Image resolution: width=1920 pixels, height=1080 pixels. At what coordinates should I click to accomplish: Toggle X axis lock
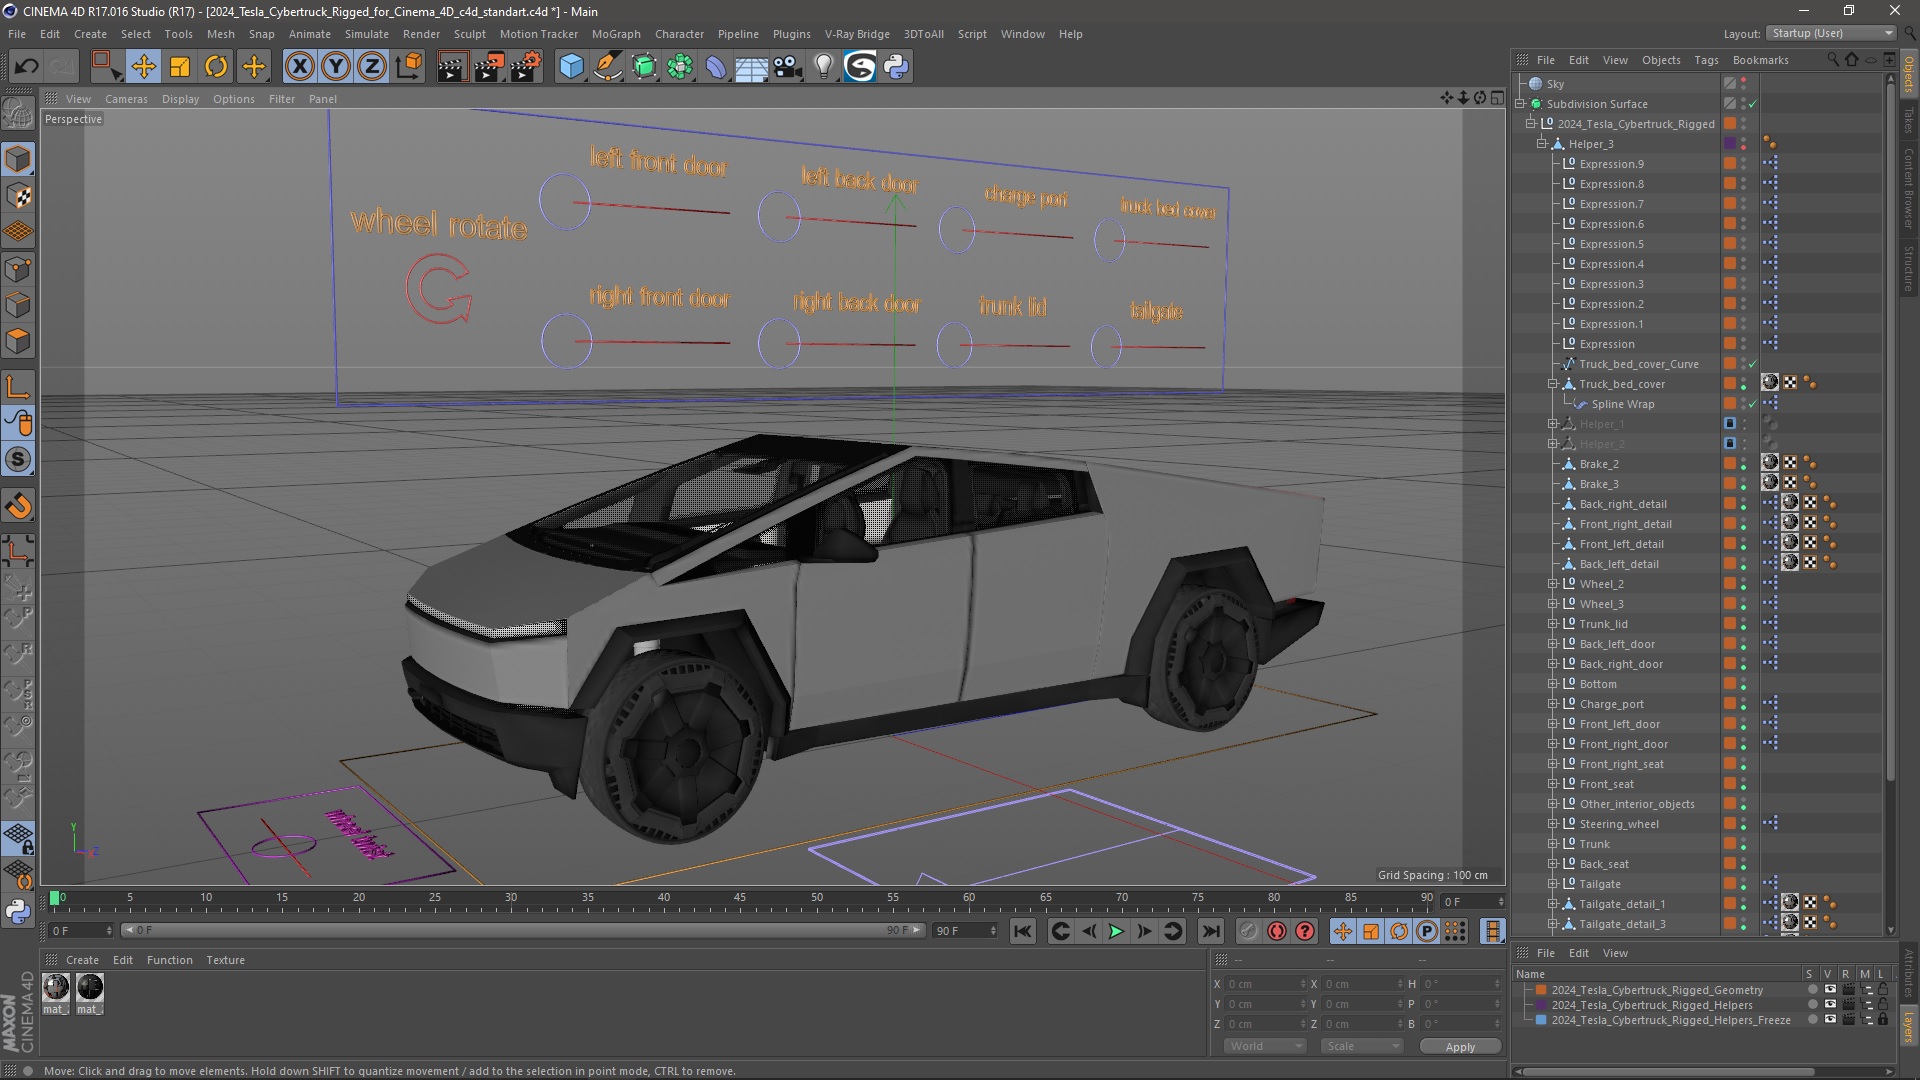click(x=299, y=67)
